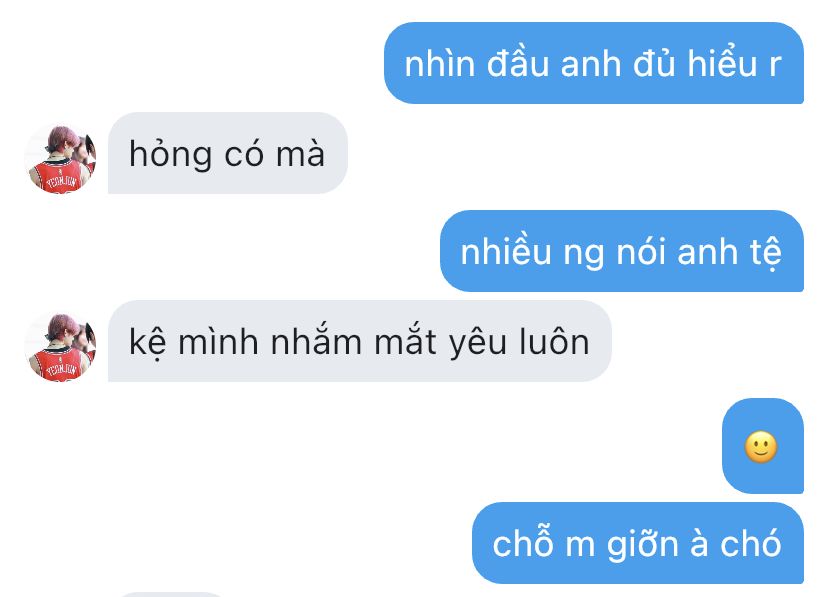
Task: Select the blue bubble containing only an emoji
Action: click(763, 446)
